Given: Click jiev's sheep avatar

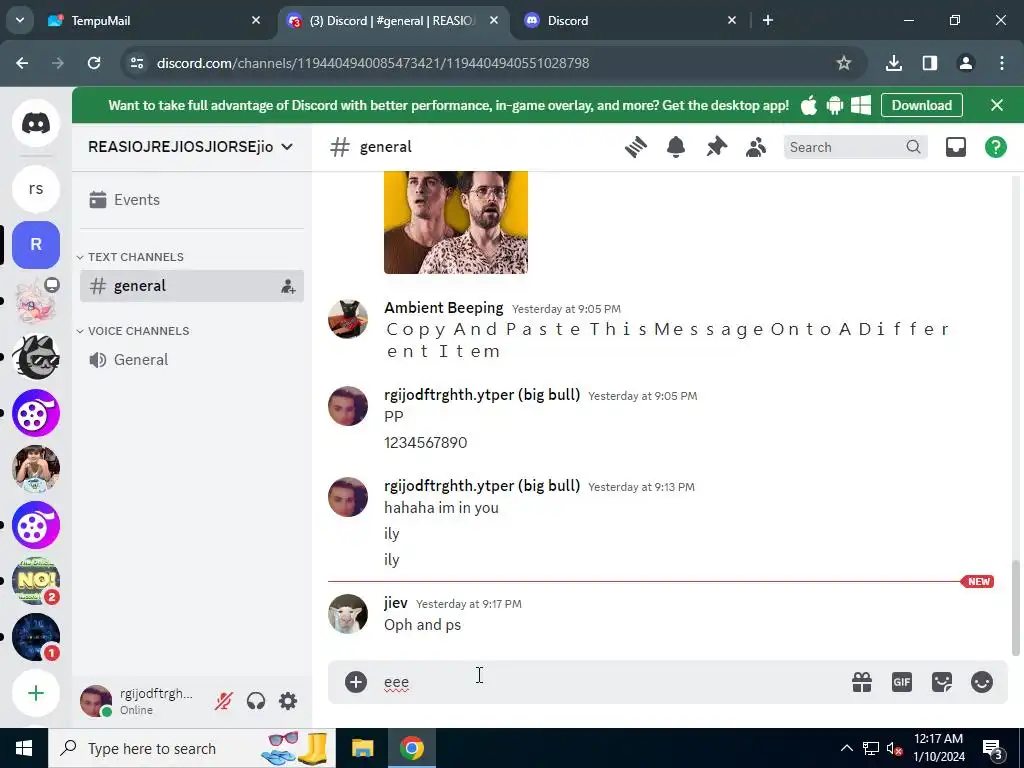Looking at the screenshot, I should click(347, 614).
